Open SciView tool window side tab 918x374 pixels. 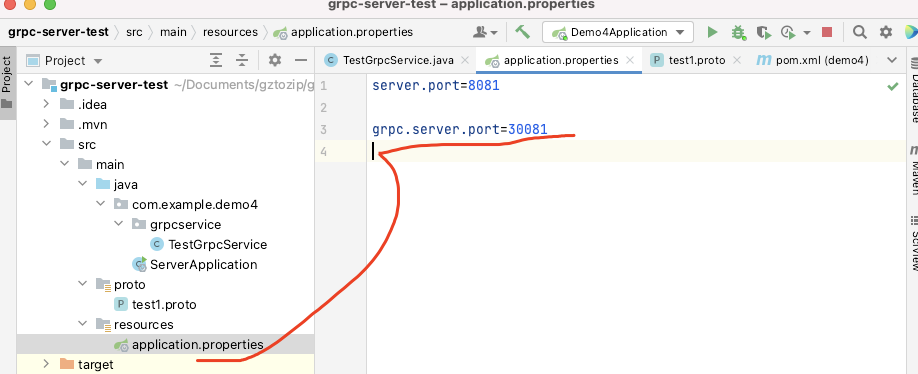[x=913, y=243]
